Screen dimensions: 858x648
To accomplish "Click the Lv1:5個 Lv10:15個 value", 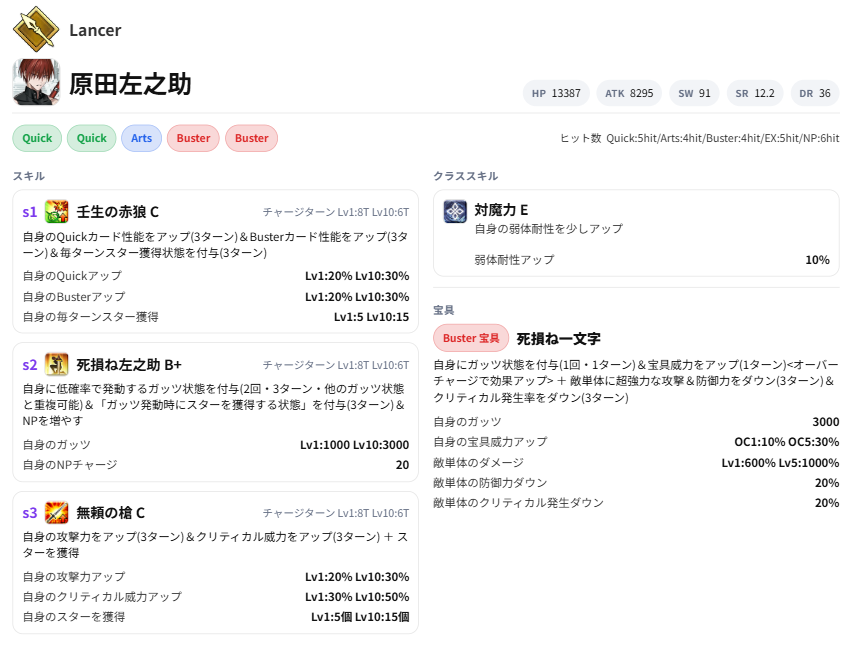I will tap(360, 617).
